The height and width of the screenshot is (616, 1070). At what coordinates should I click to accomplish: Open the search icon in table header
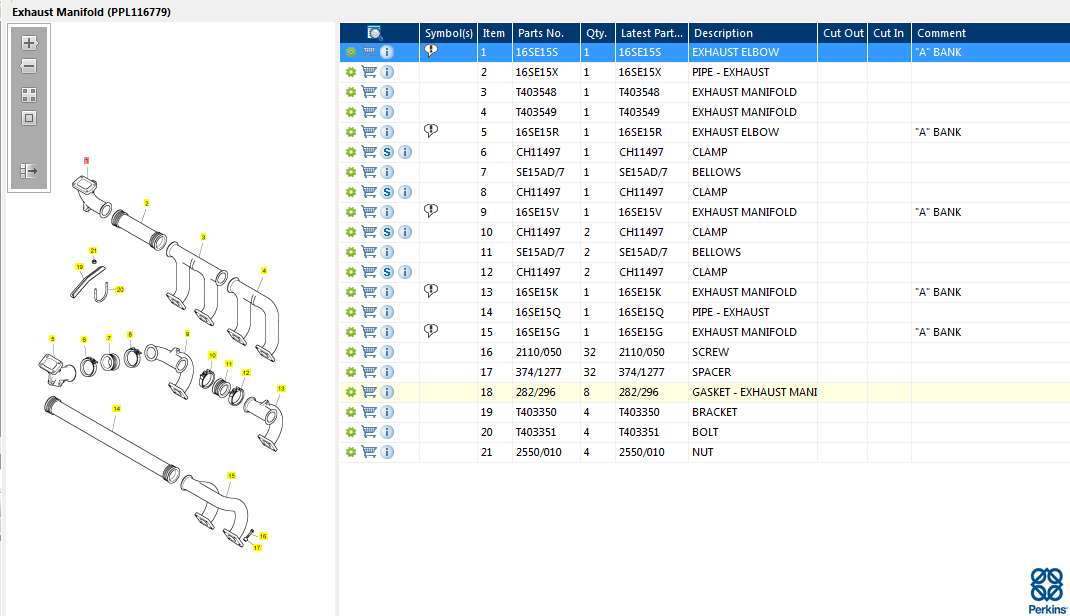point(375,33)
